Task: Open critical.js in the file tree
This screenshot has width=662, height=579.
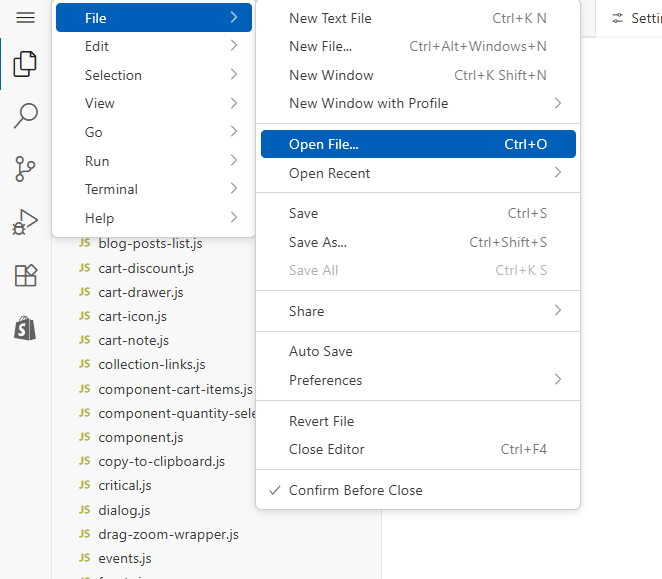Action: (127, 485)
